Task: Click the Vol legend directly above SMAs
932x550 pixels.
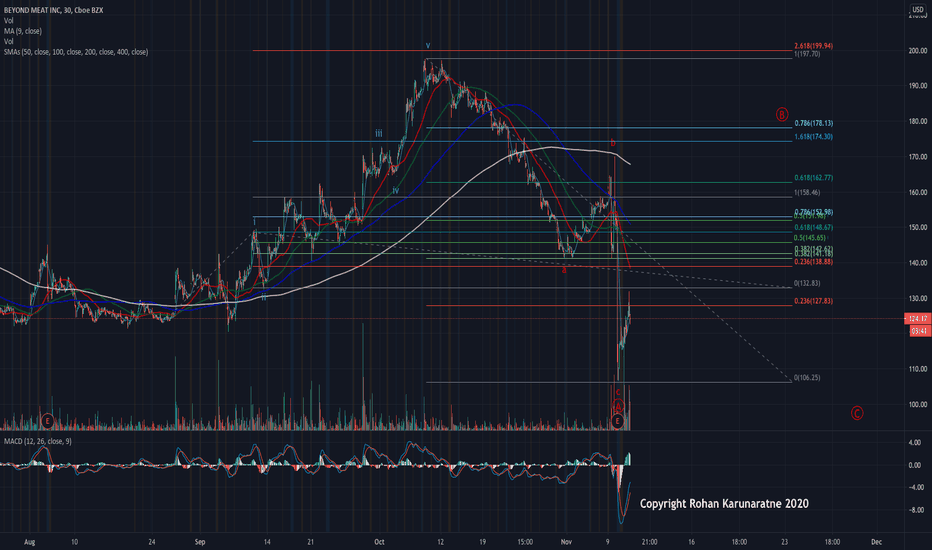Action: [8, 42]
